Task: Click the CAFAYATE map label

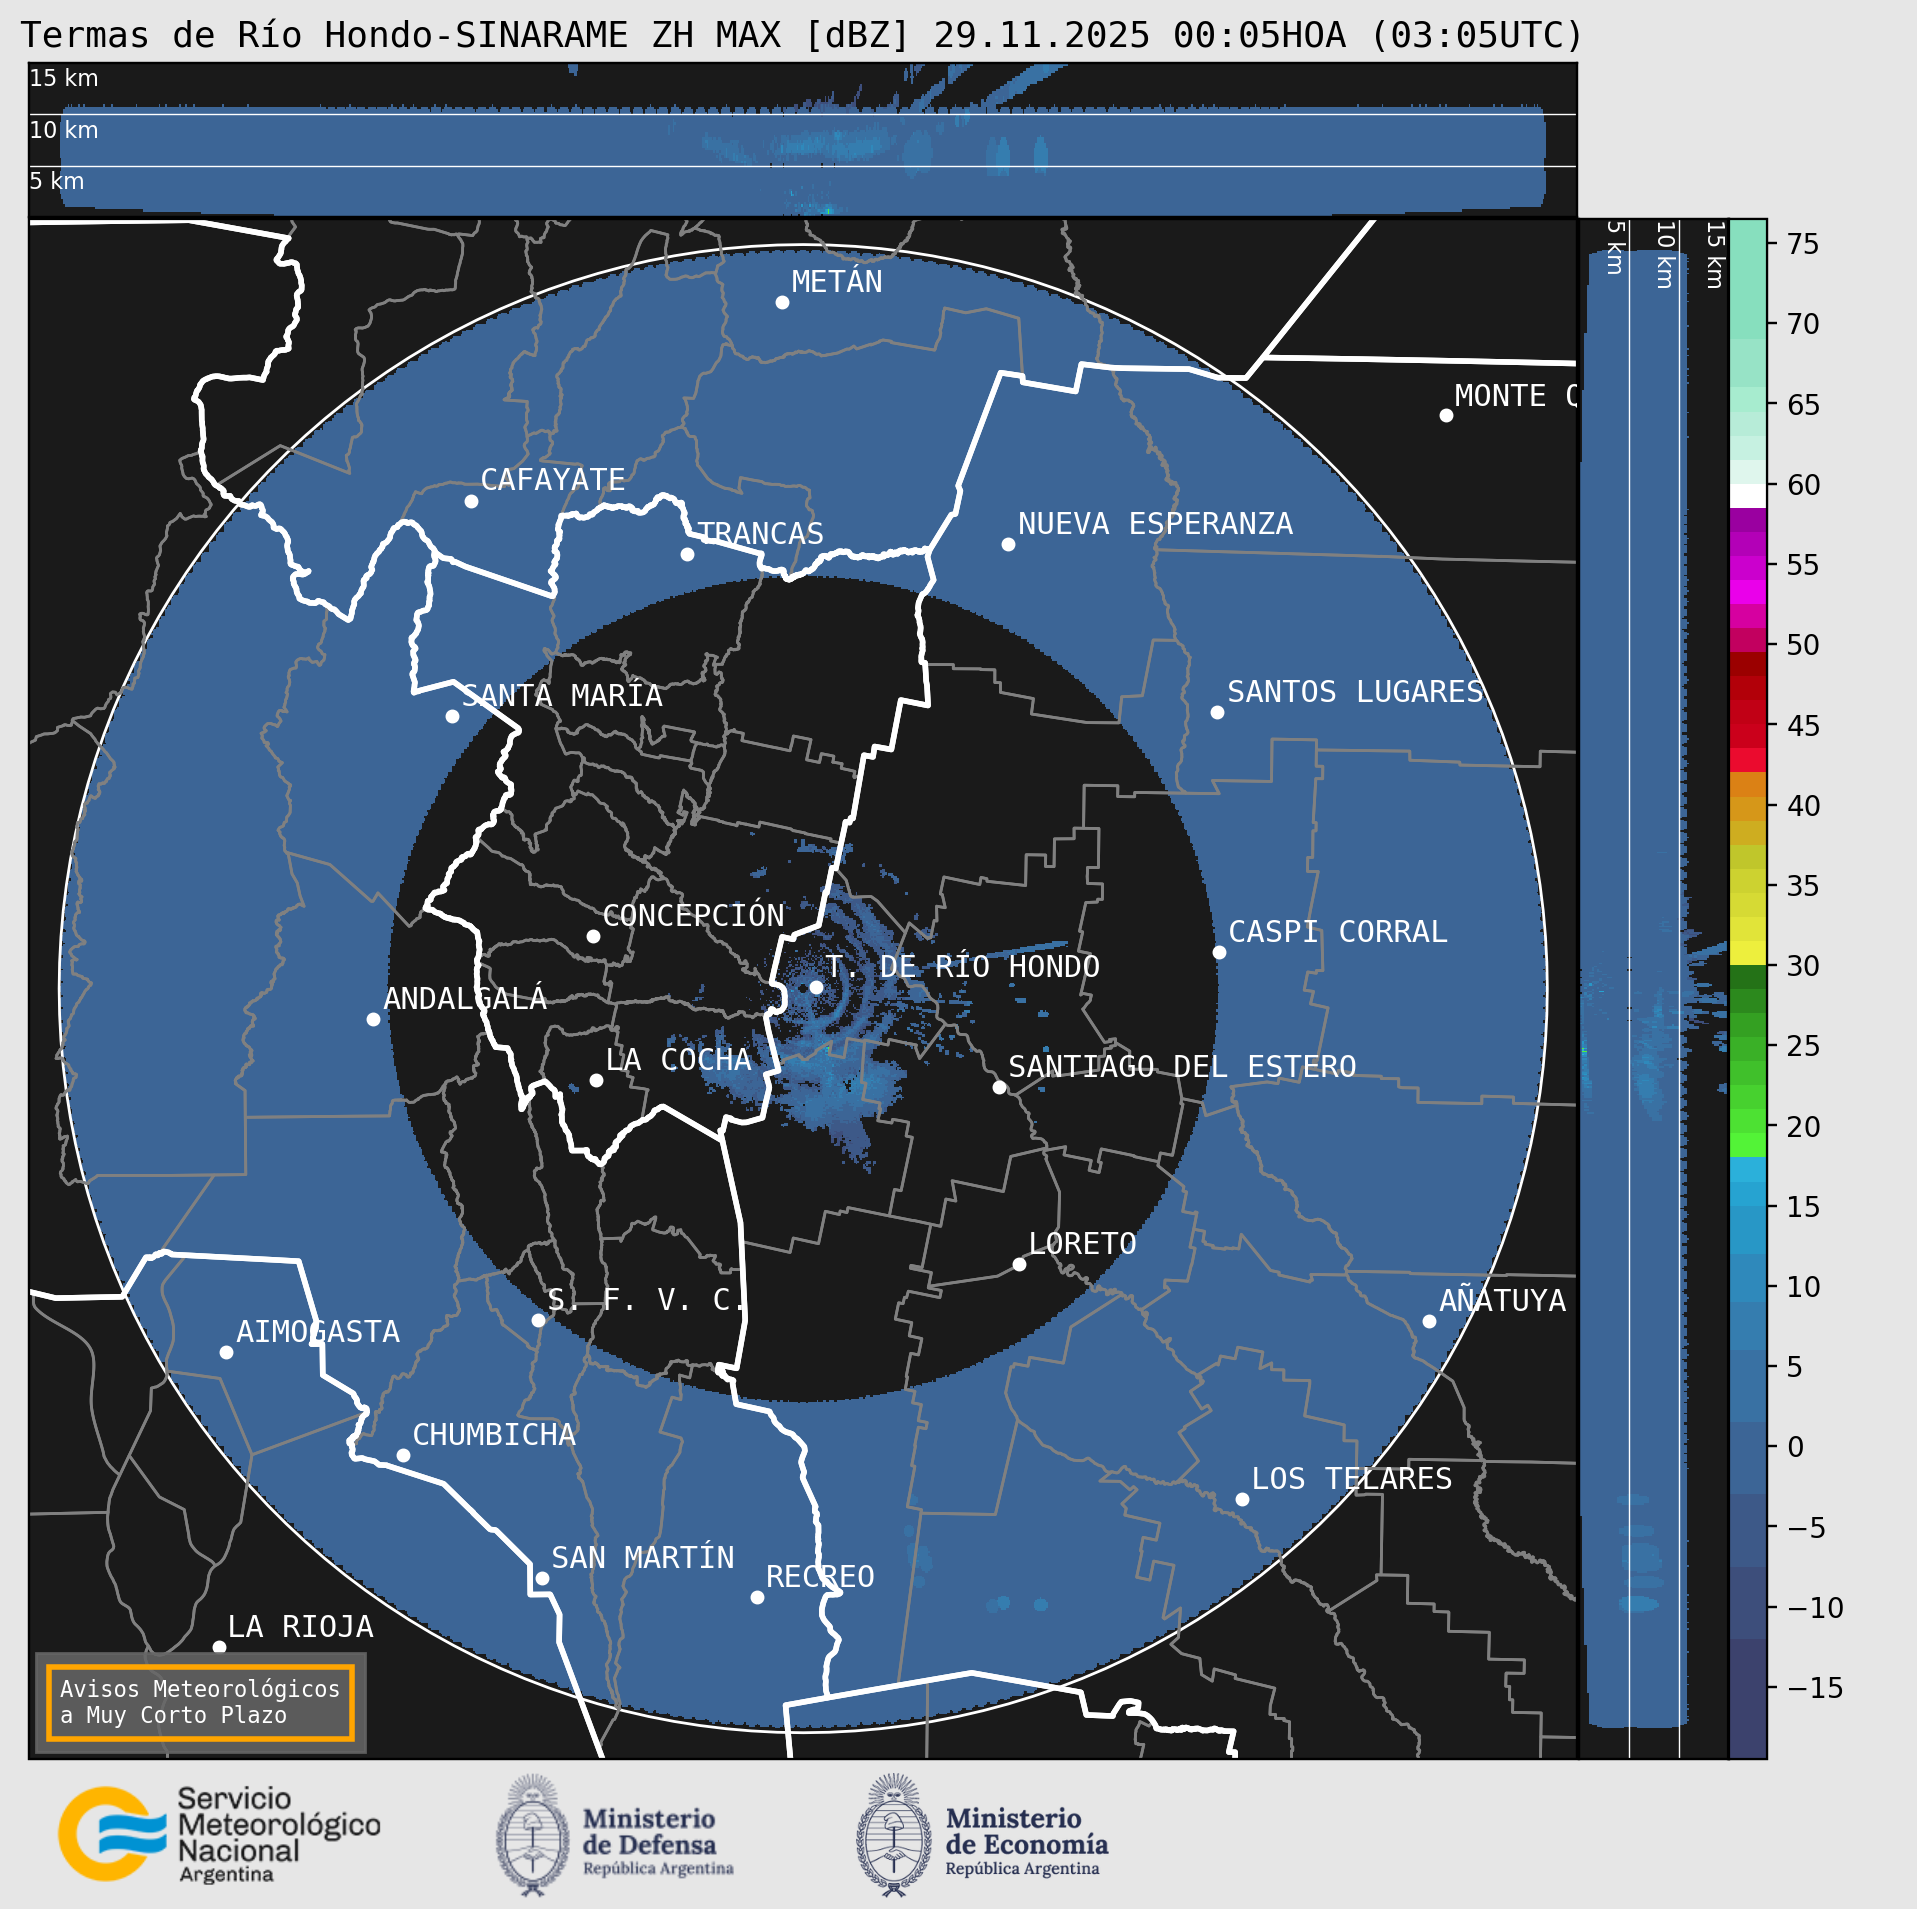Action: (553, 480)
